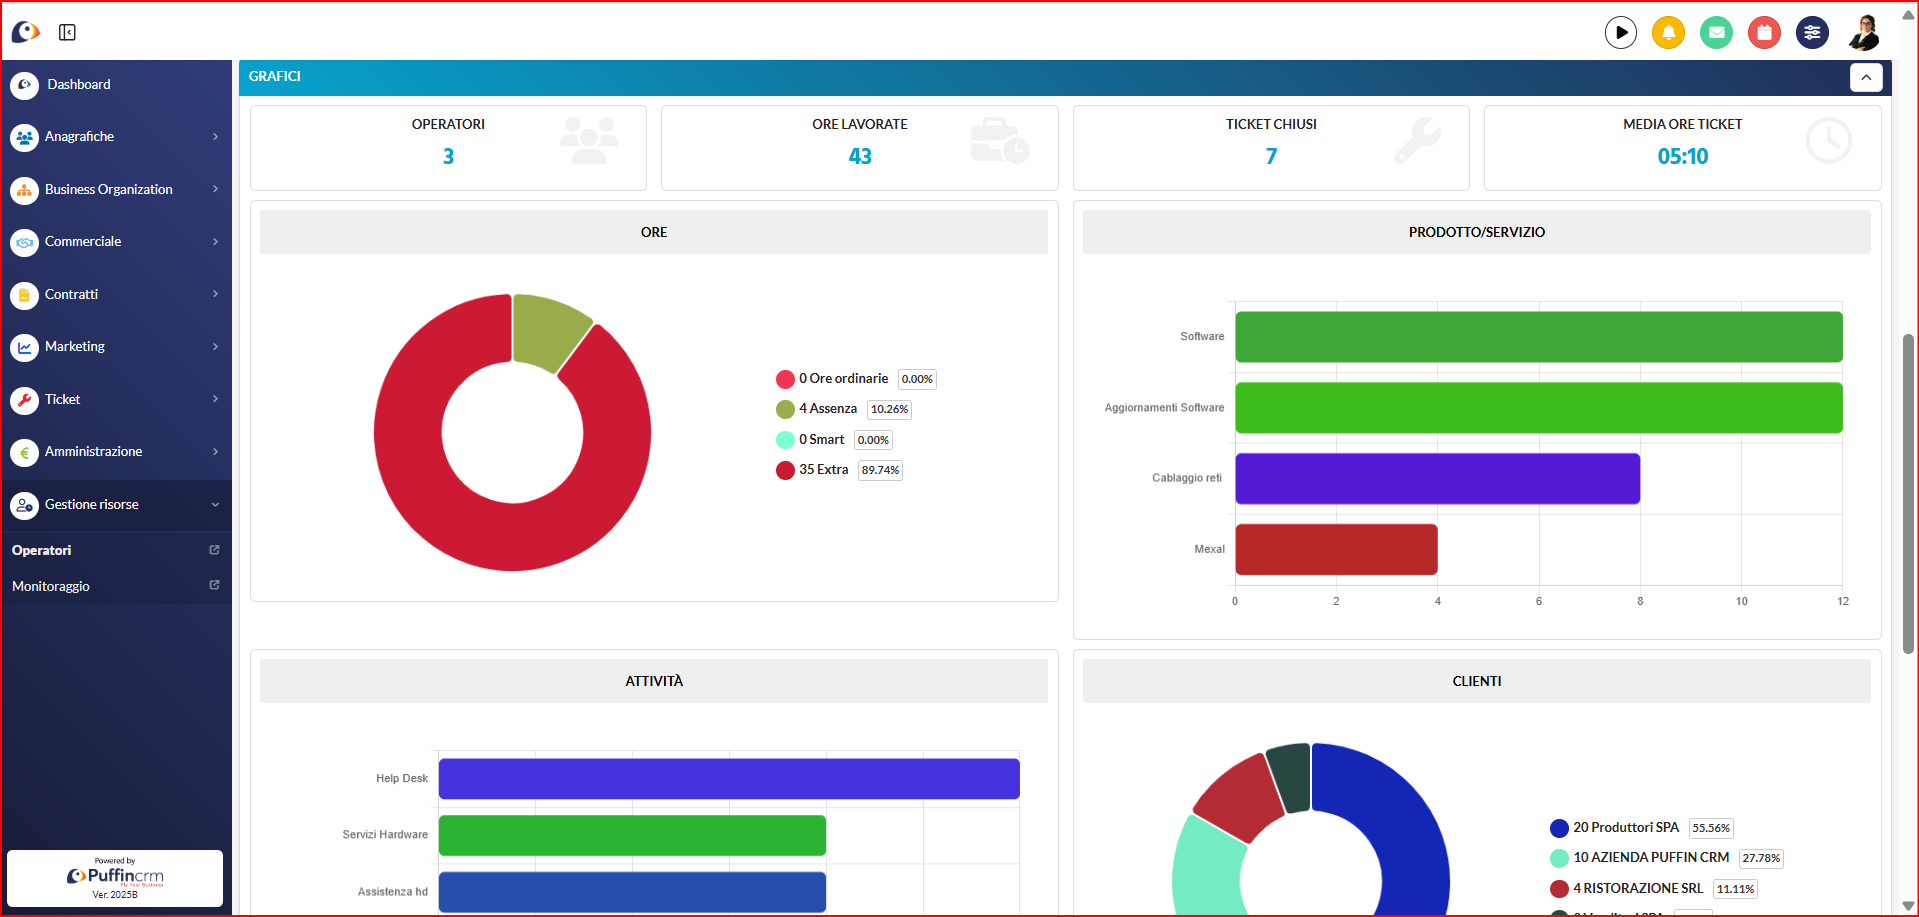
Task: Open Operatori in new window icon
Action: tap(214, 550)
